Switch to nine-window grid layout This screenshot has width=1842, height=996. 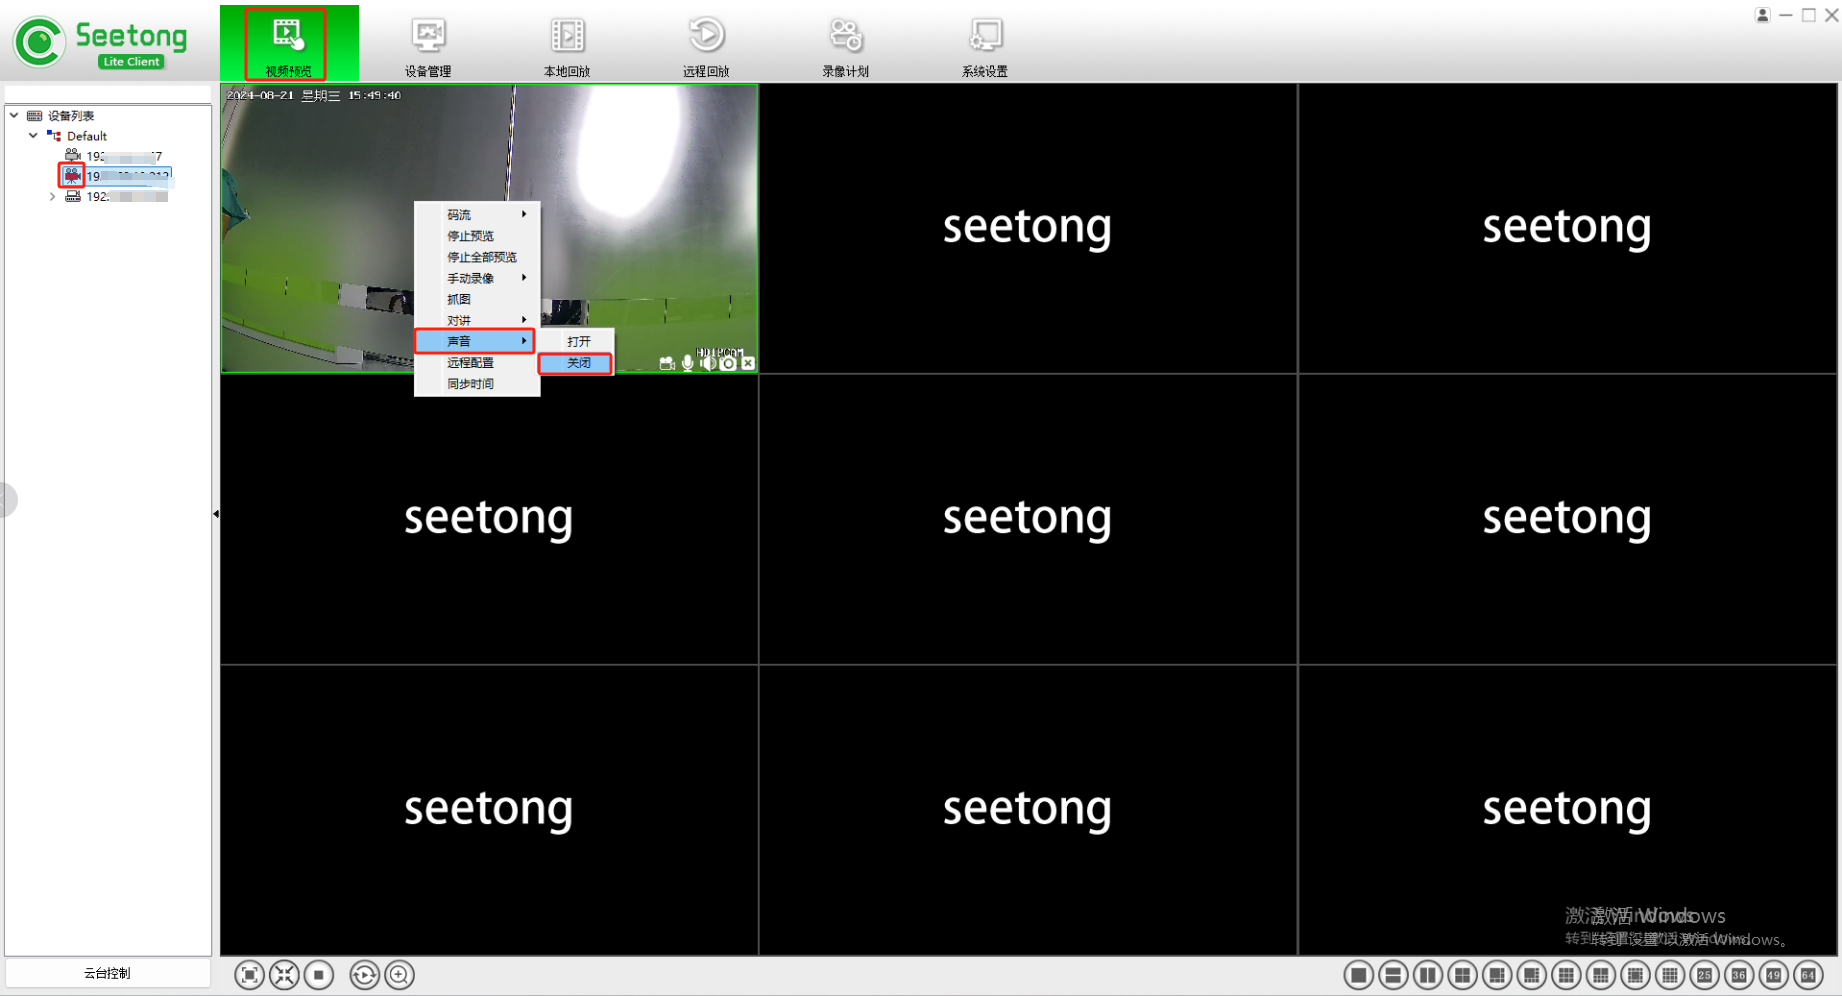tap(1566, 975)
